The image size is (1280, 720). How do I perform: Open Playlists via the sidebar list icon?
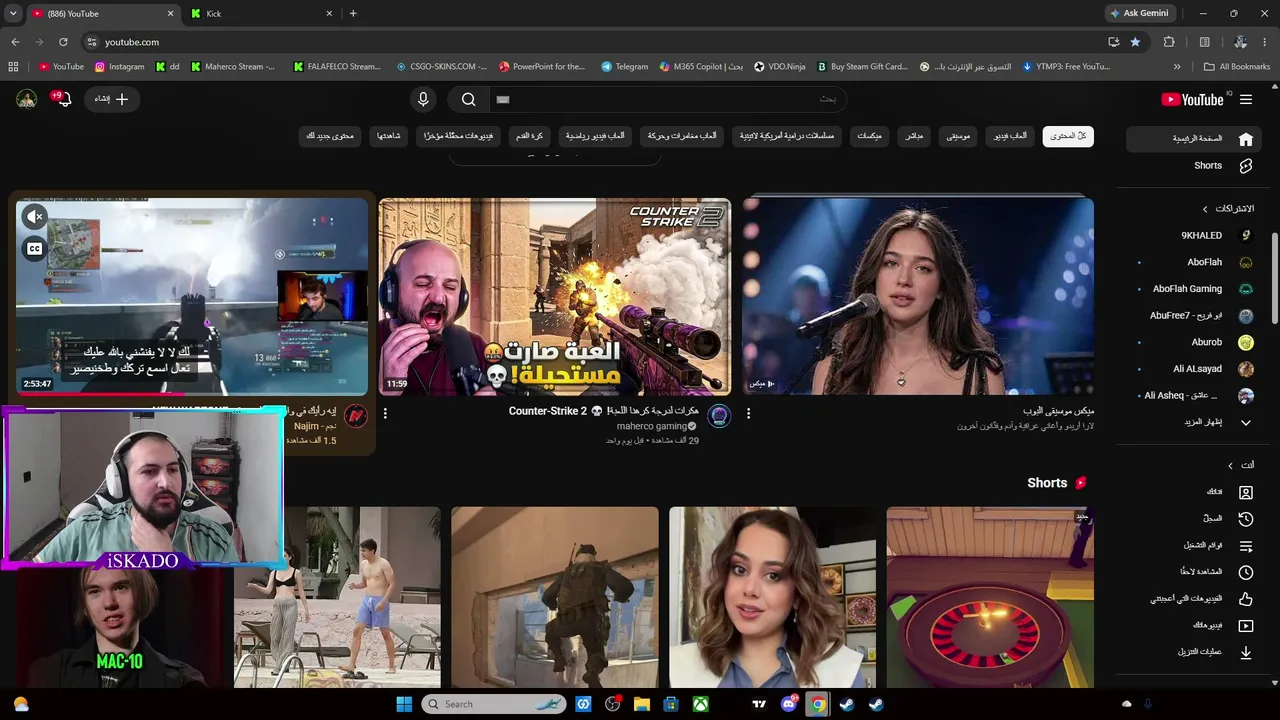pyautogui.click(x=1246, y=546)
